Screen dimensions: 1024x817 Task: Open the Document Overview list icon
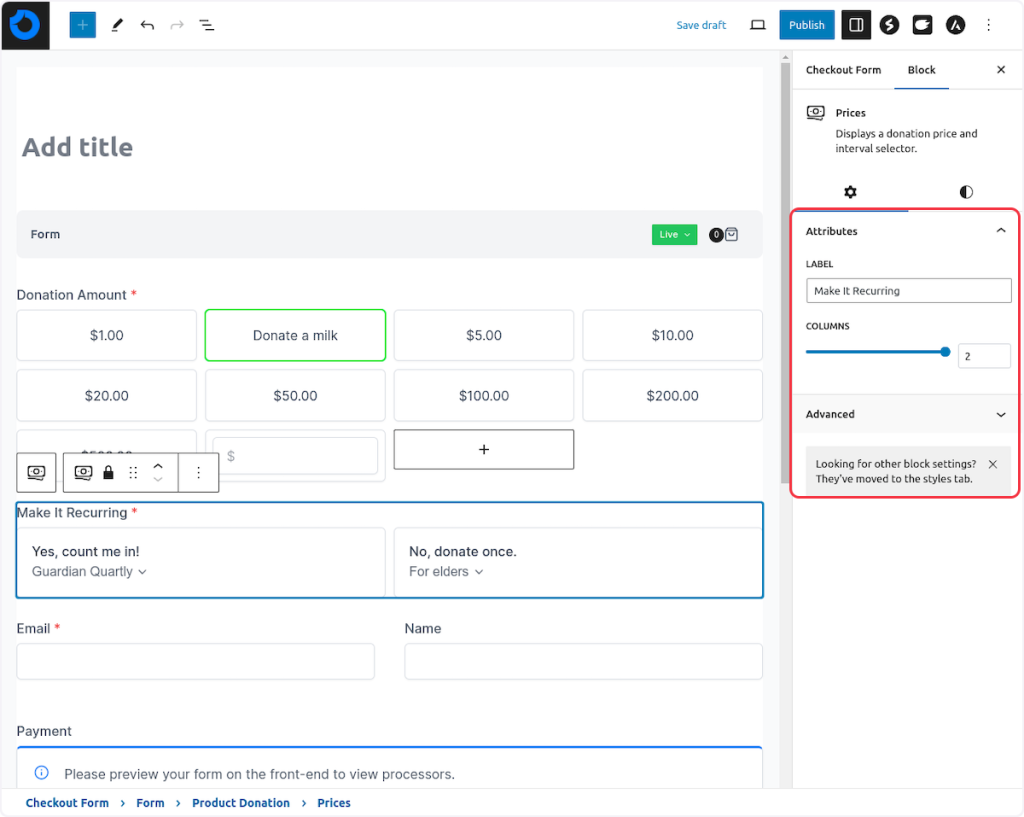(207, 25)
